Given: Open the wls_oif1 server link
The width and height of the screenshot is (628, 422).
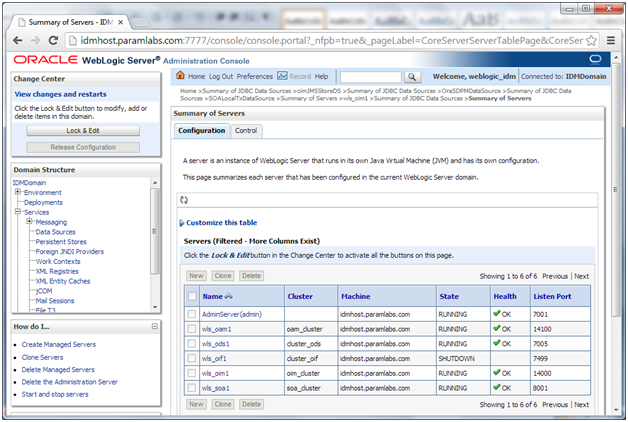Looking at the screenshot, I should click(x=214, y=358).
